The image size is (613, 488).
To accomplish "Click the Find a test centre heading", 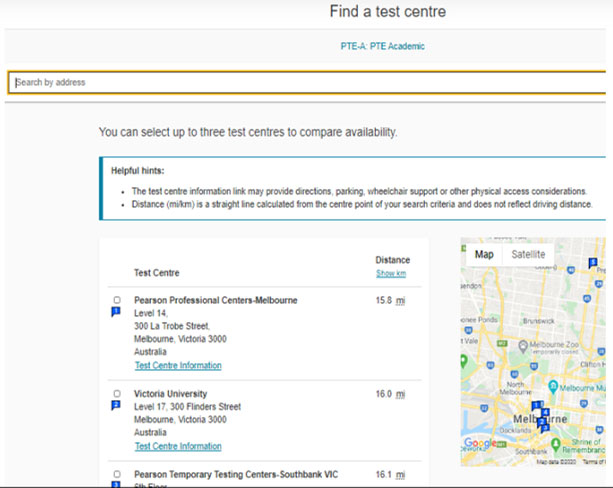I will point(388,11).
